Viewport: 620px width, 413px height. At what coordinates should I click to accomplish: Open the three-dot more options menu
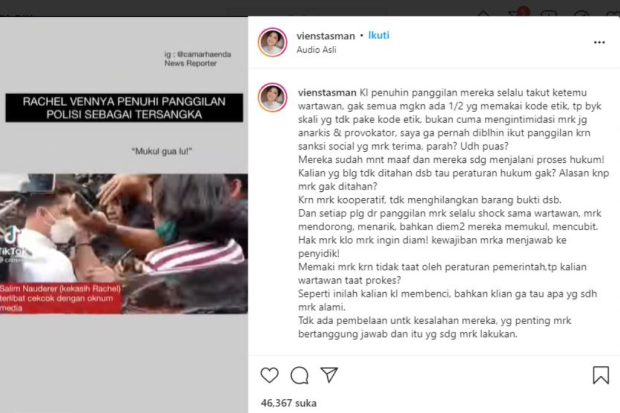[599, 42]
